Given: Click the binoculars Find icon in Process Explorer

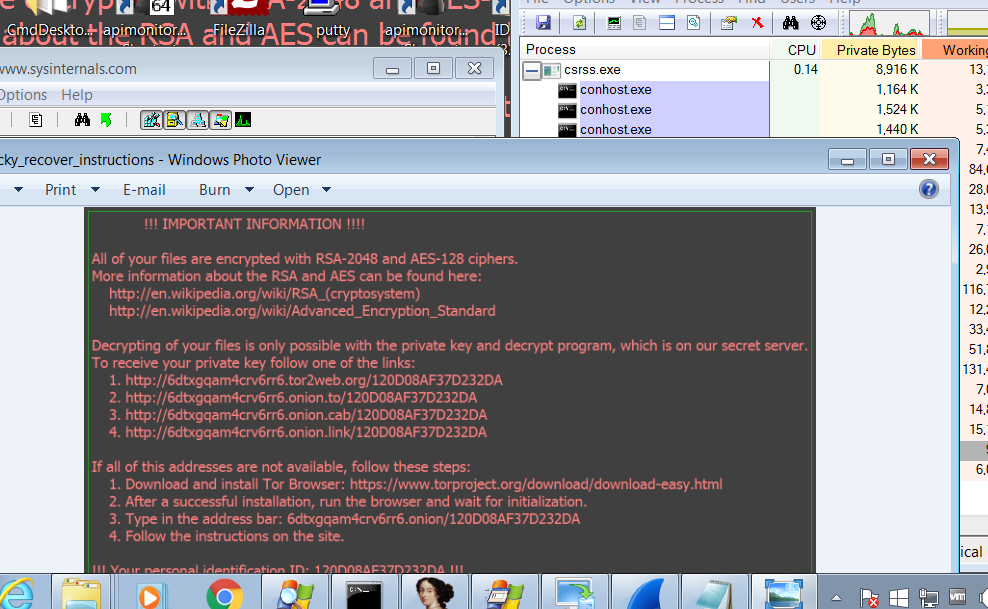Looking at the screenshot, I should pyautogui.click(x=791, y=22).
